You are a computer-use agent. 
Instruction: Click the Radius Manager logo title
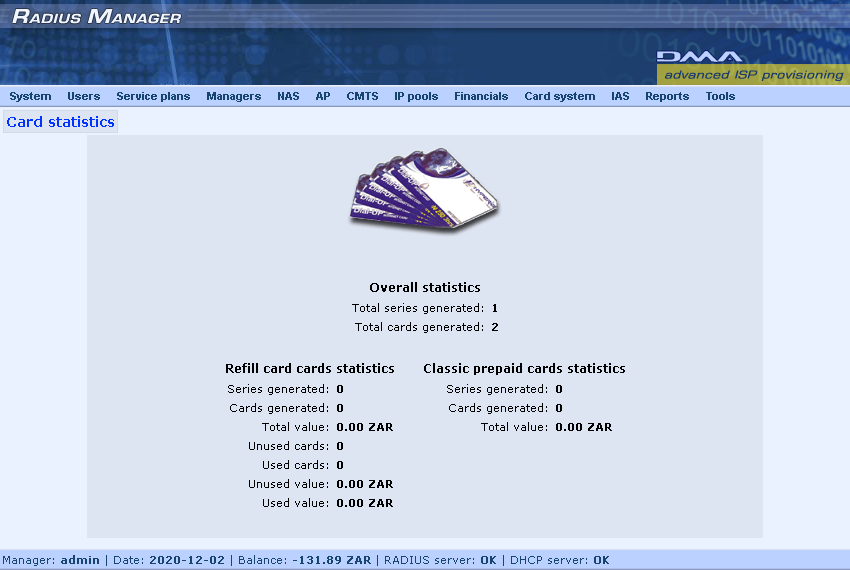pyautogui.click(x=96, y=16)
